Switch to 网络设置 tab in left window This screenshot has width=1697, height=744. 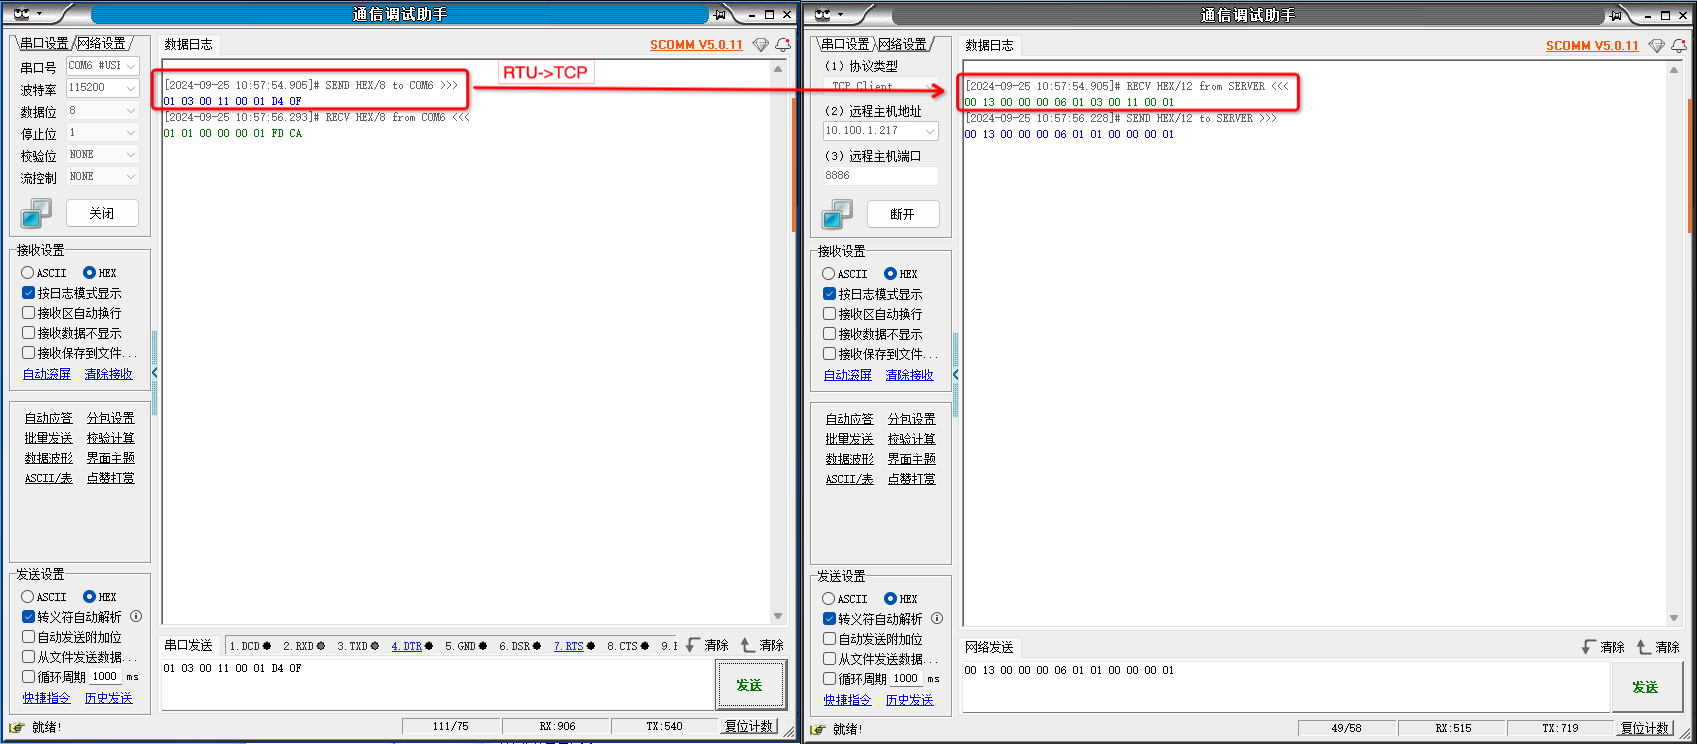click(102, 44)
